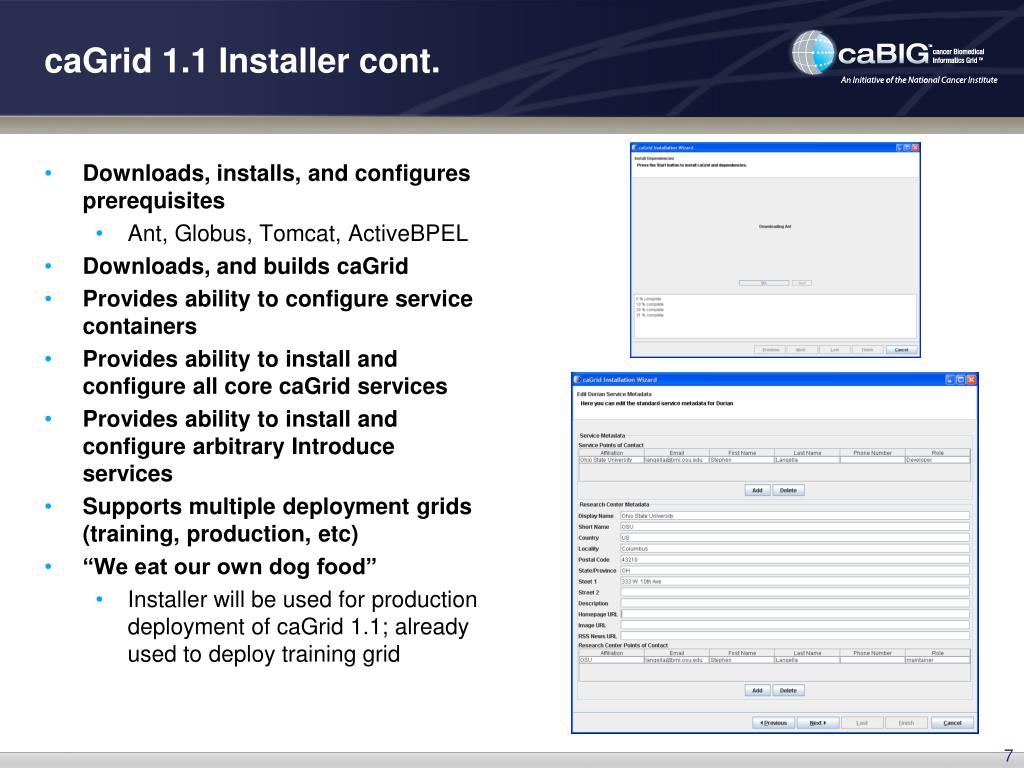1024x768 pixels.
Task: Click the Developer role cell
Action: [937, 460]
